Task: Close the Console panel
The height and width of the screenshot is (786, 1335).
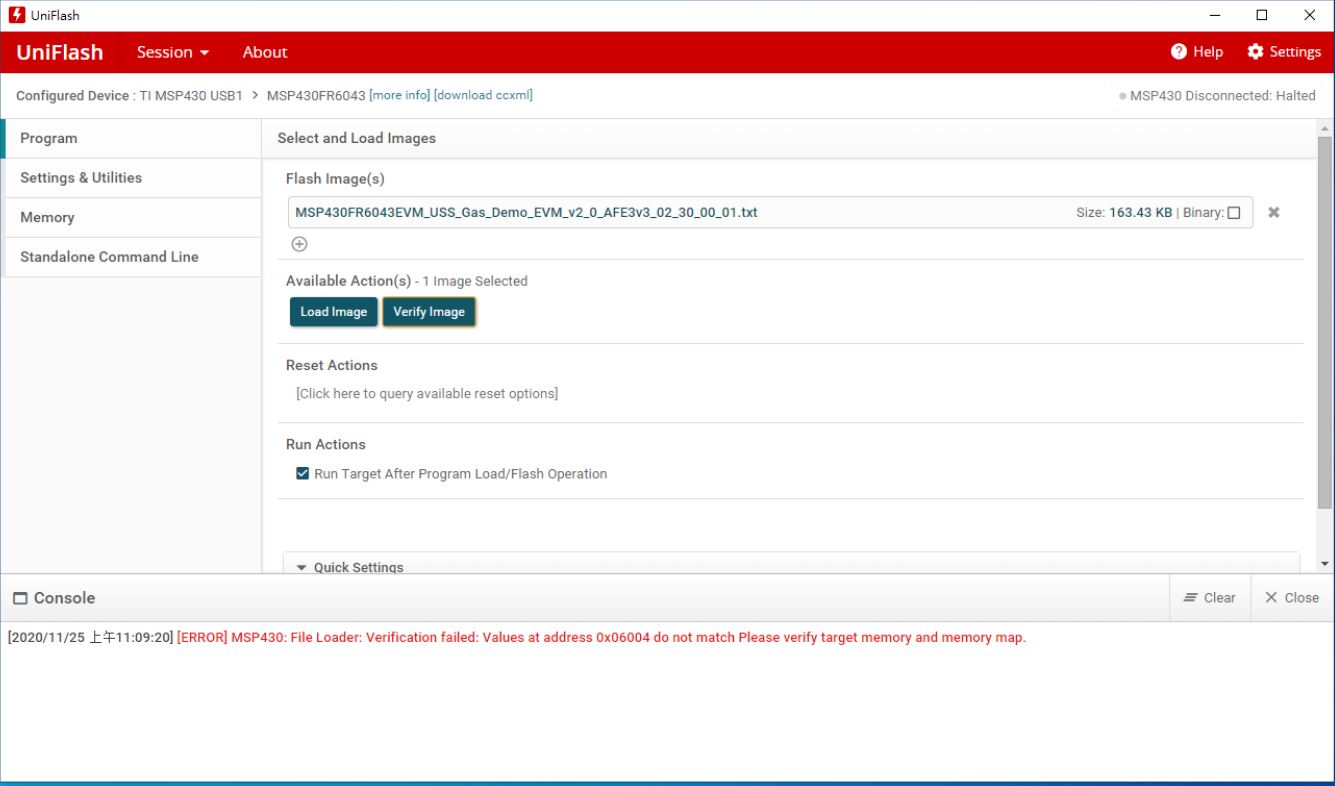Action: 1292,598
